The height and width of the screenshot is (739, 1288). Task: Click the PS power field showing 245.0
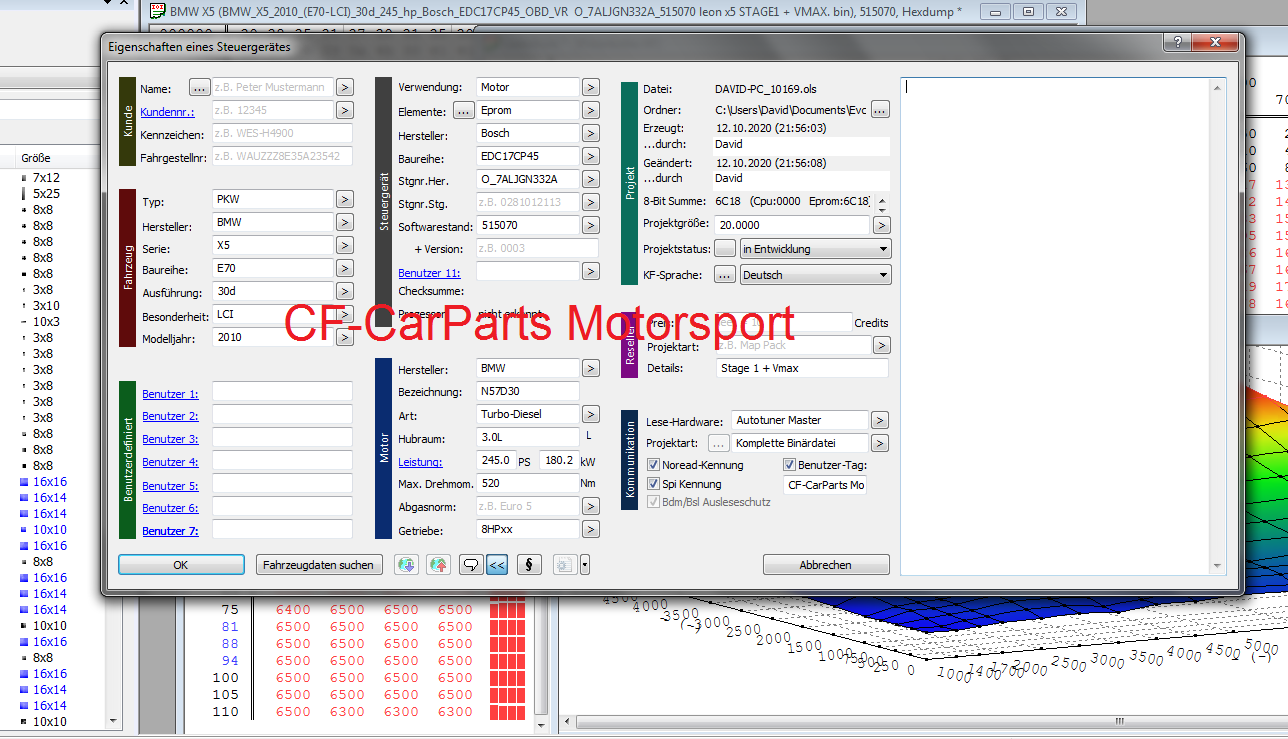click(x=496, y=461)
